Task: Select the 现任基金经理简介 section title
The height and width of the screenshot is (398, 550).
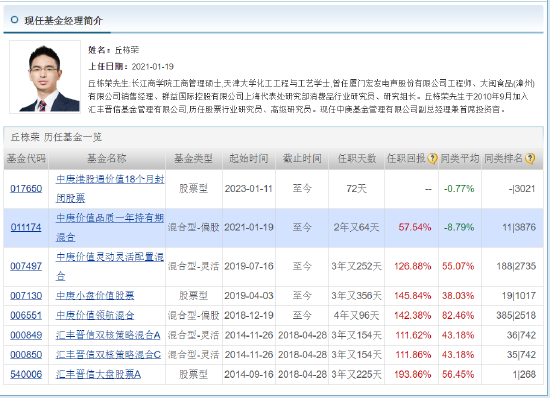Action: (x=63, y=20)
